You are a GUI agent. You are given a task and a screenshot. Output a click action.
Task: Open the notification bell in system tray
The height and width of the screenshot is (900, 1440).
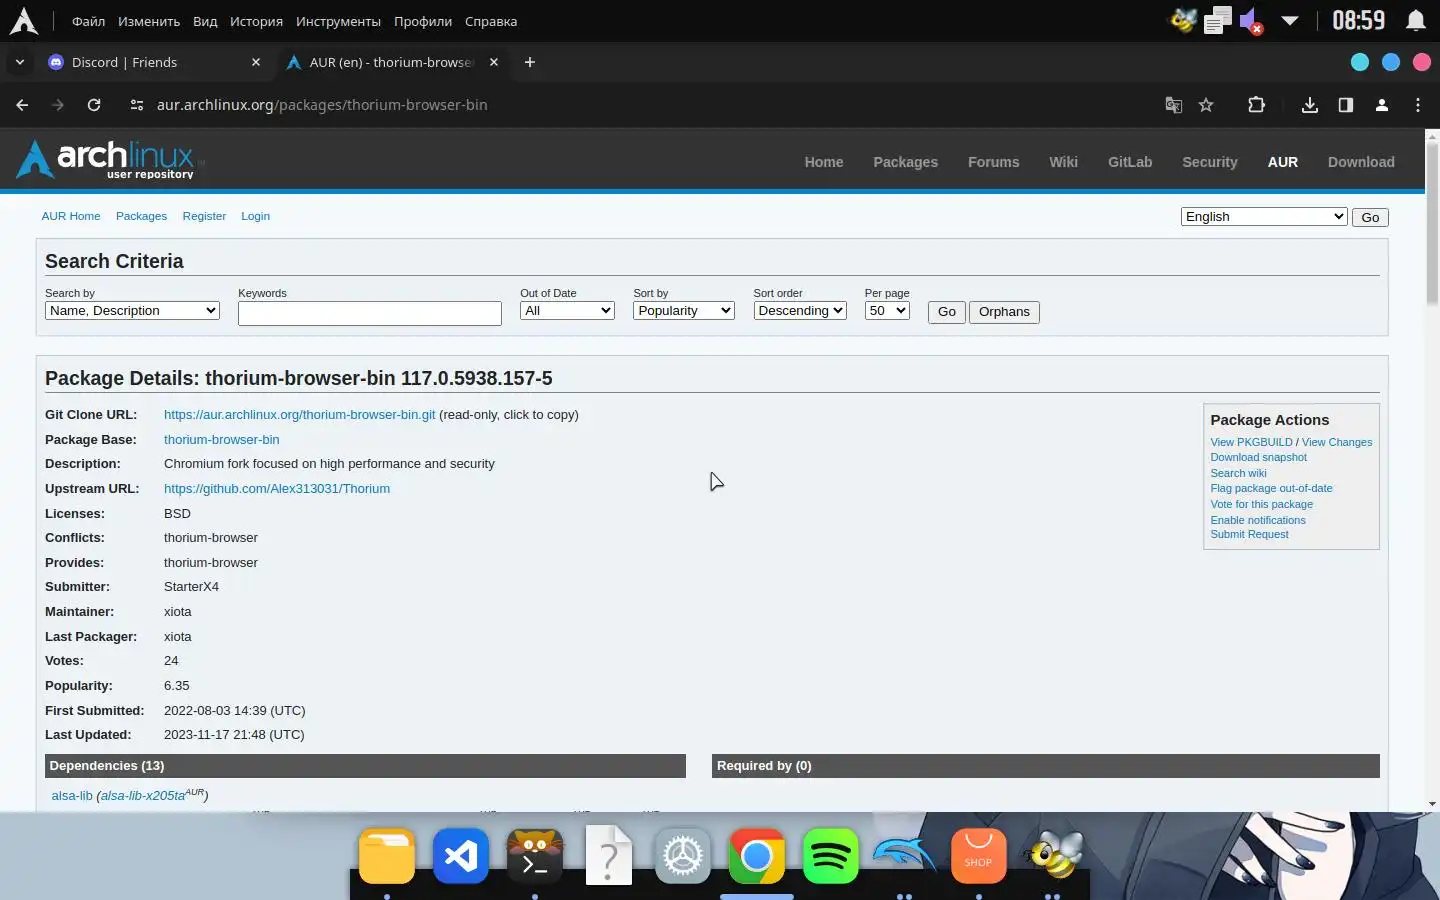[x=1416, y=20]
